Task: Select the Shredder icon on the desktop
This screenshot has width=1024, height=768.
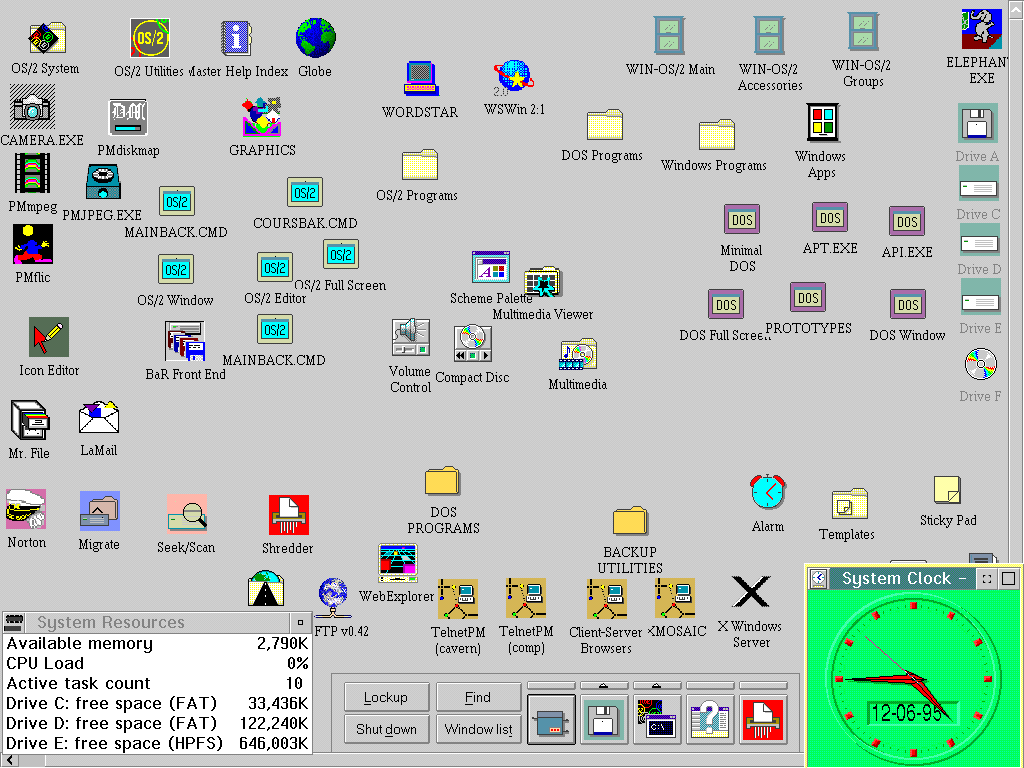Action: tap(288, 515)
